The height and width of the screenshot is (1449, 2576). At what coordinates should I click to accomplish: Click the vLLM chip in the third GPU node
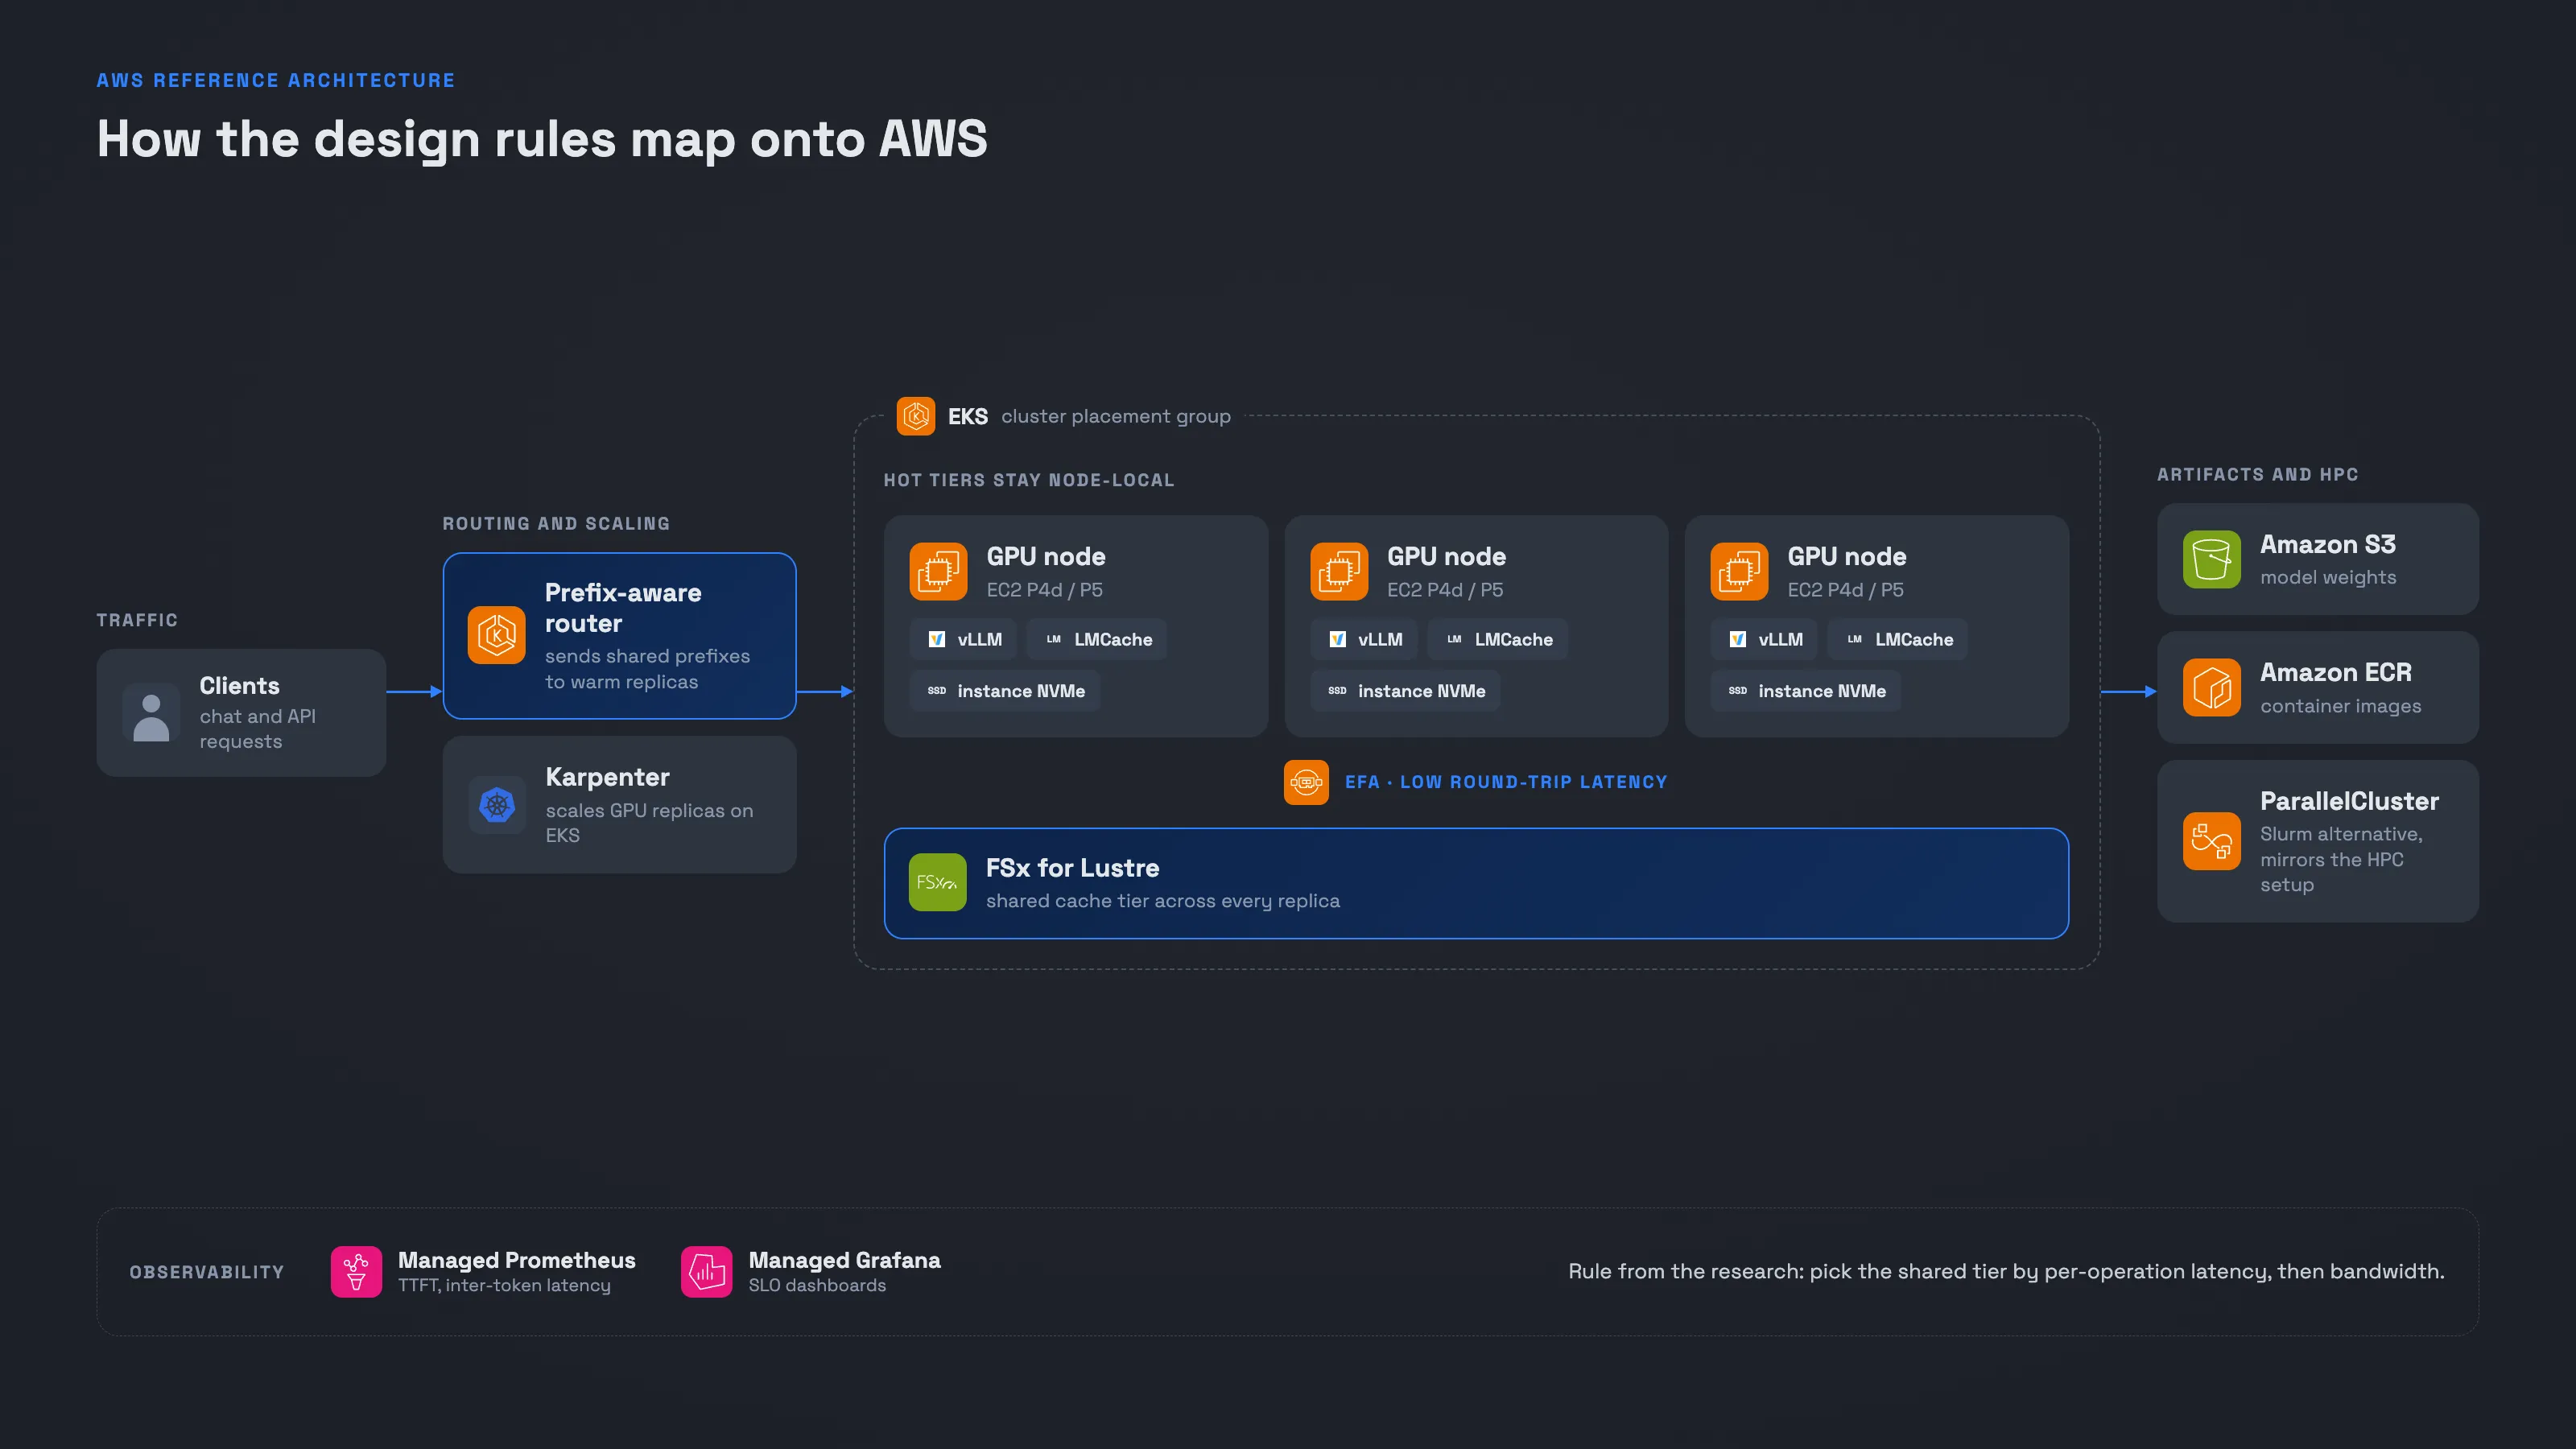click(1765, 639)
